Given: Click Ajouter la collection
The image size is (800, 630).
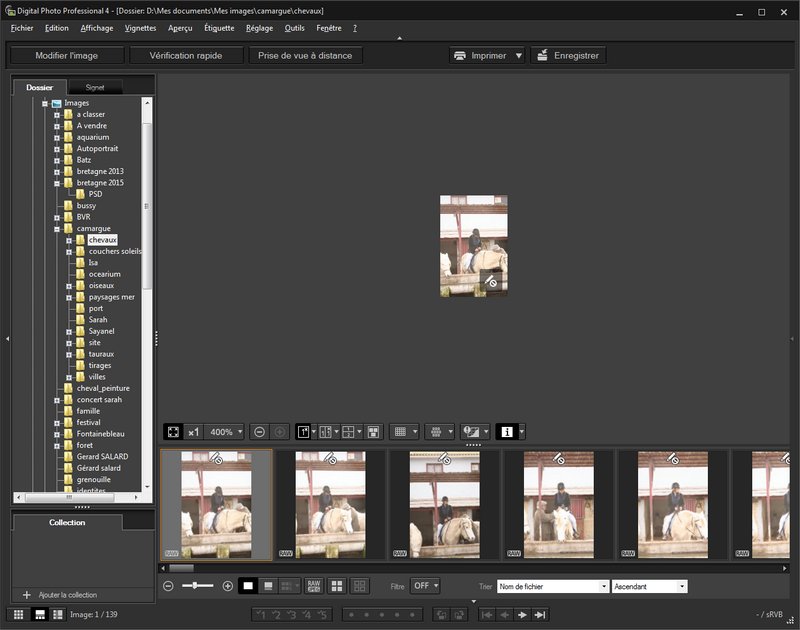Looking at the screenshot, I should tap(68, 595).
